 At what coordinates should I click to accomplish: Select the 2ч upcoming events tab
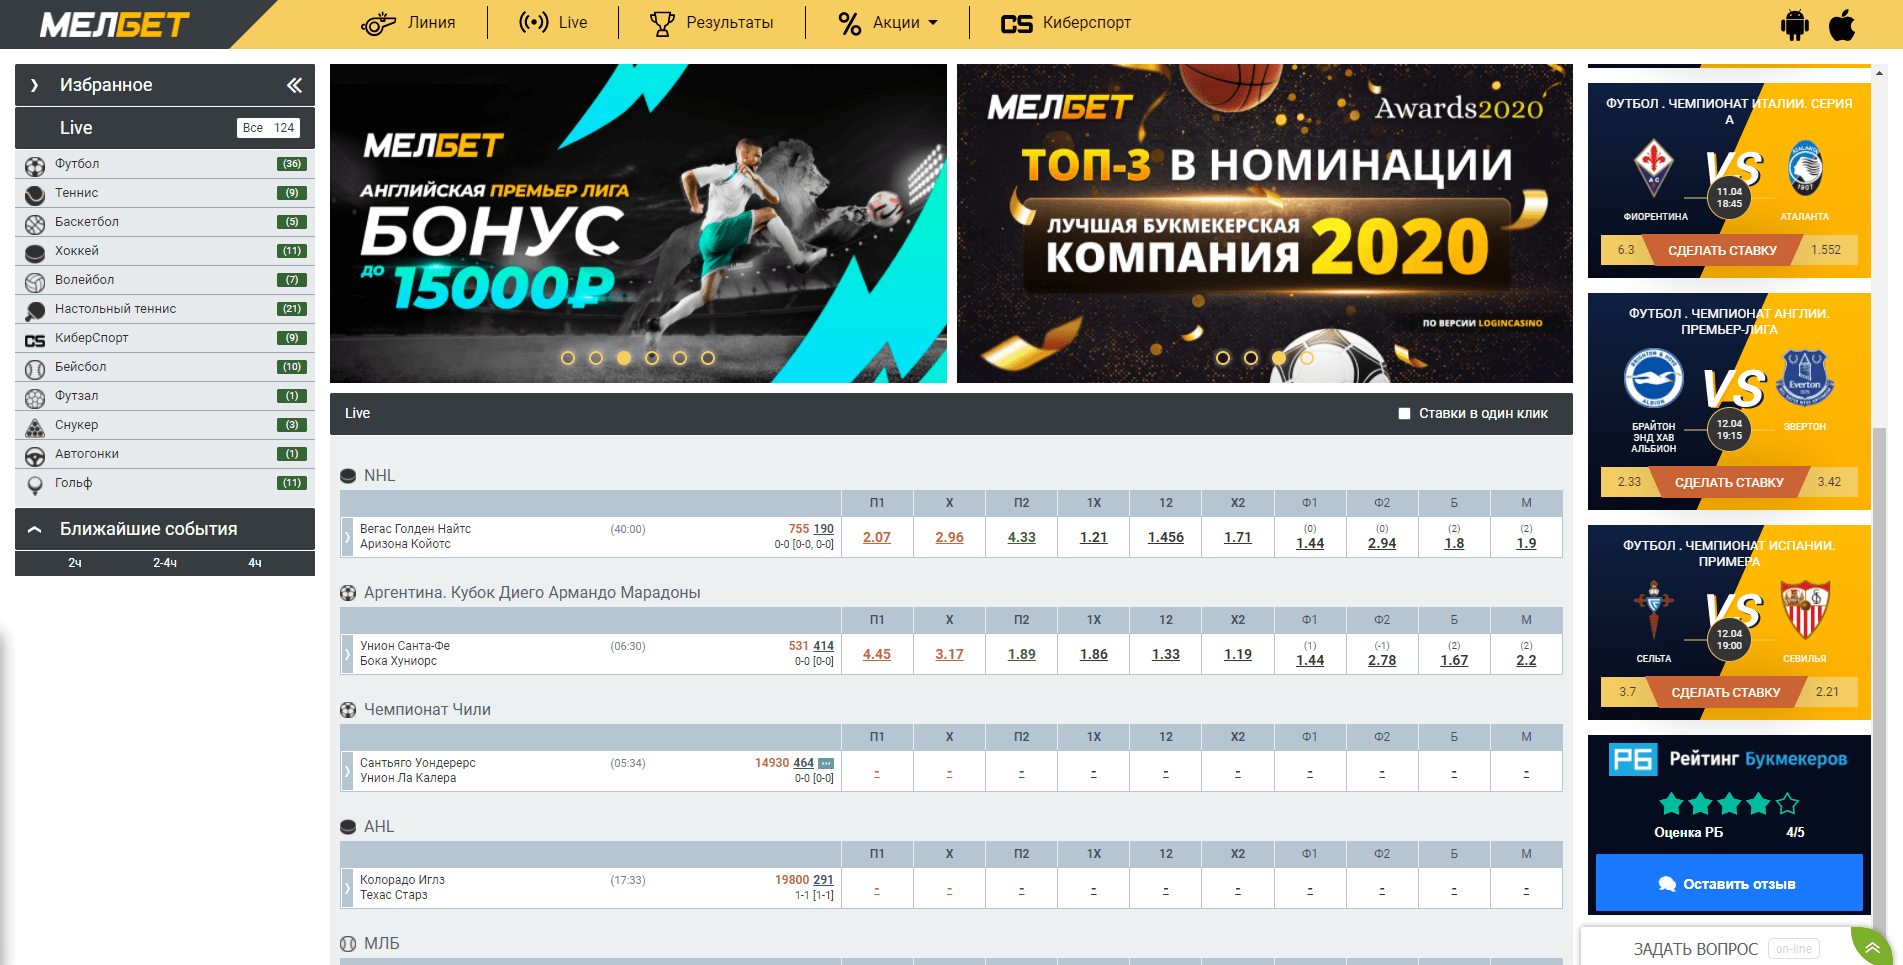click(x=75, y=563)
